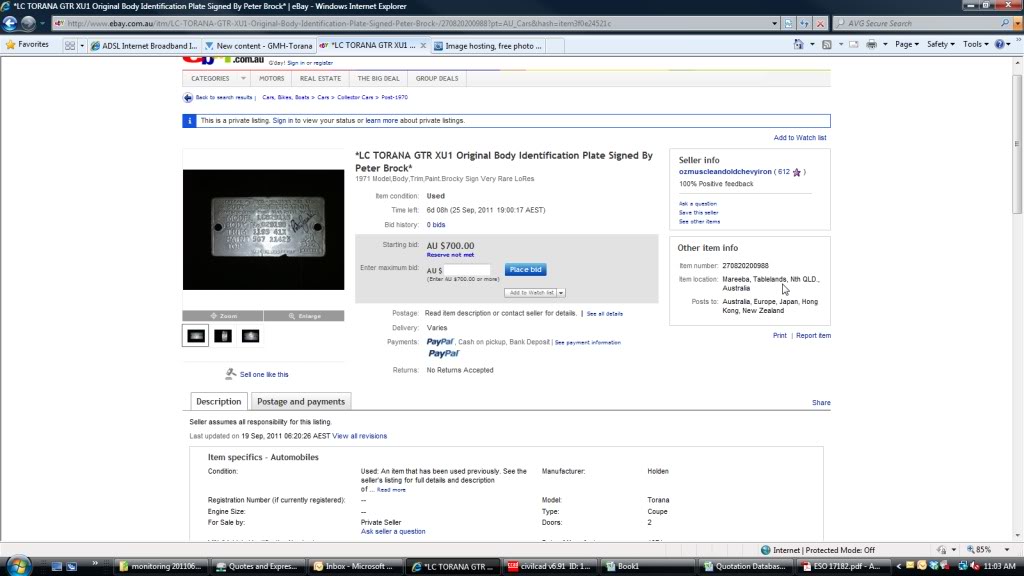This screenshot has height=576, width=1024.
Task: Click the Report item link
Action: click(813, 336)
